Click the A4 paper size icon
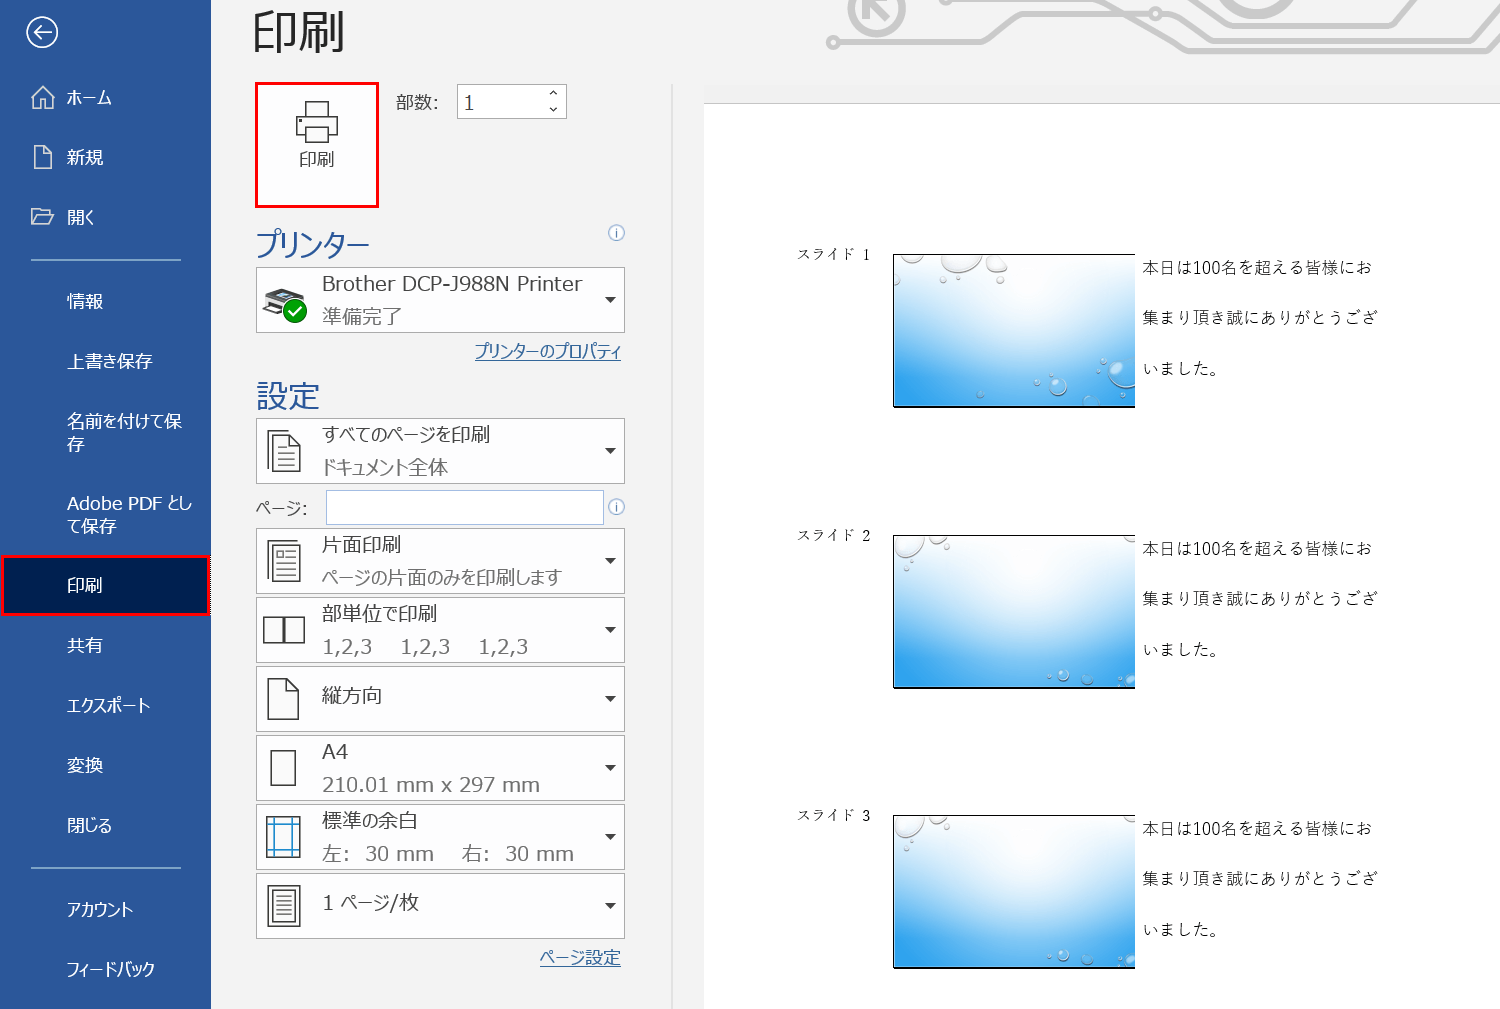The height and width of the screenshot is (1009, 1500). click(x=283, y=768)
